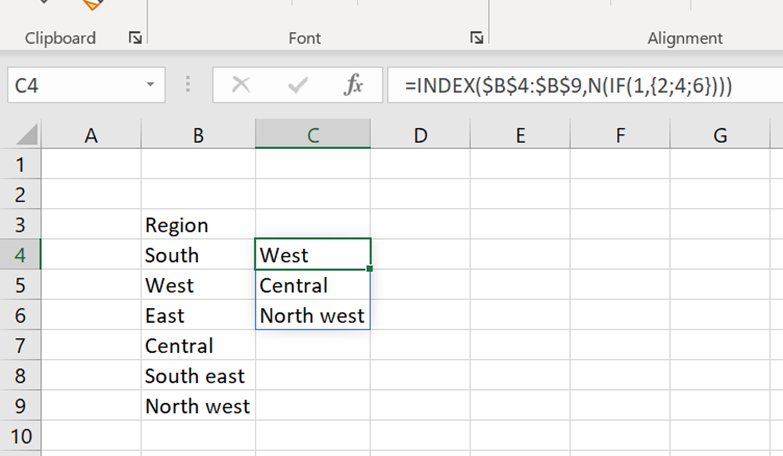
Task: Click the Insert Function fx icon
Action: [x=353, y=86]
